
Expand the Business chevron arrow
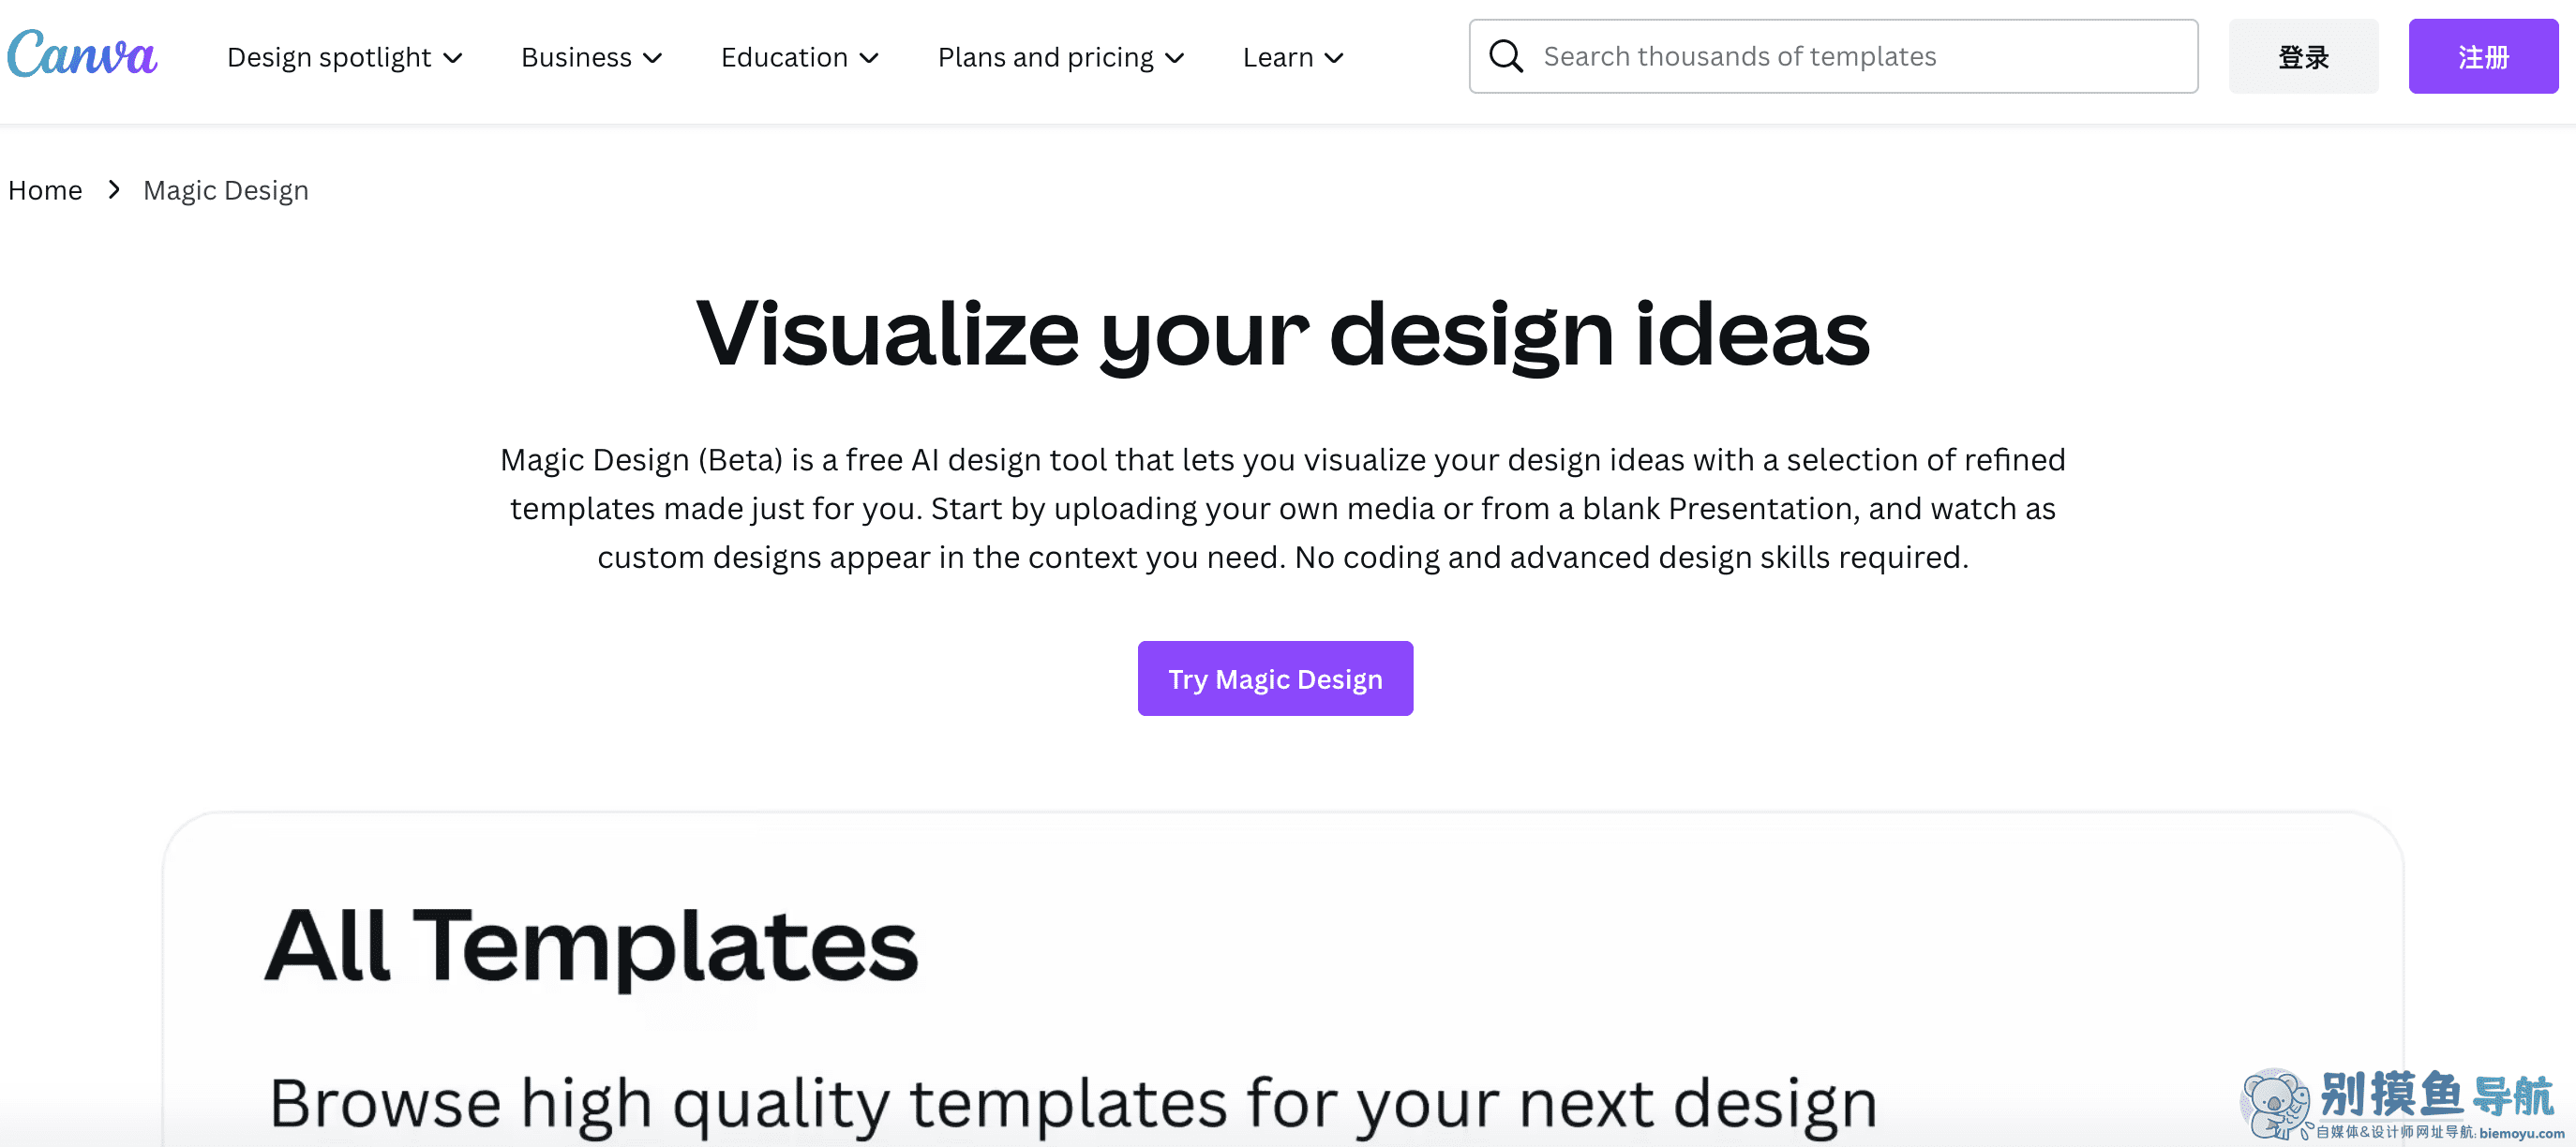[x=653, y=58]
